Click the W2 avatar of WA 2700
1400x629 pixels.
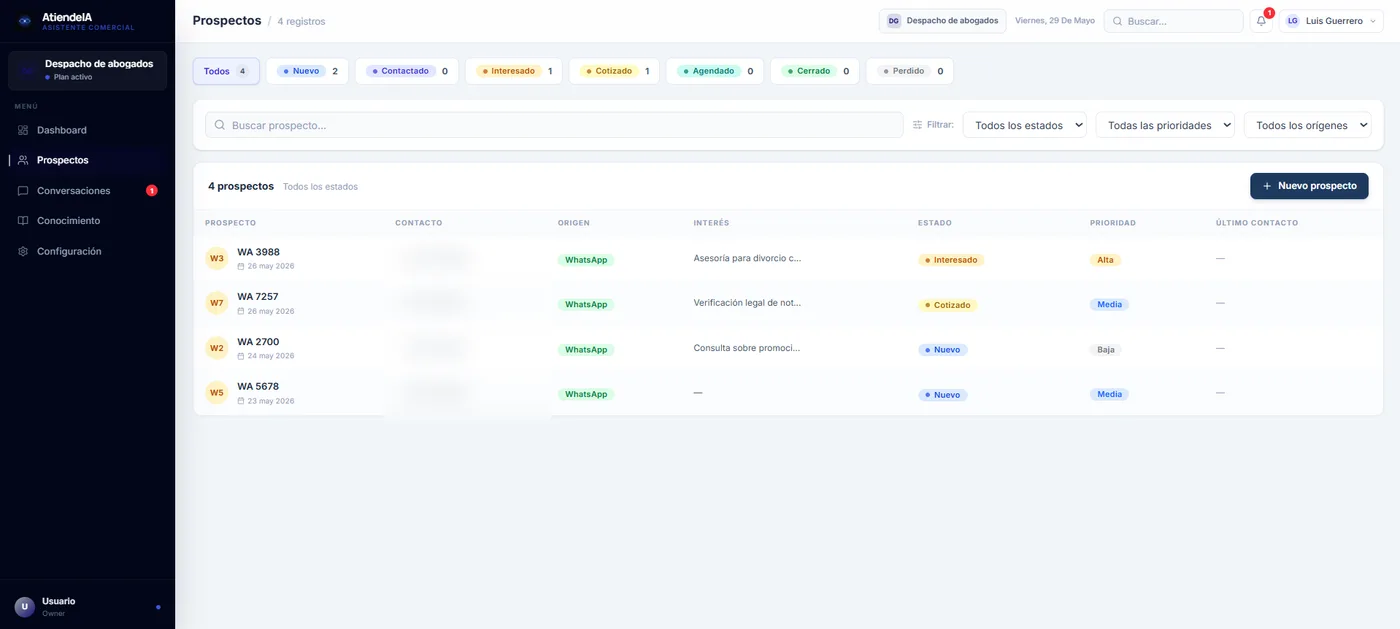217,348
